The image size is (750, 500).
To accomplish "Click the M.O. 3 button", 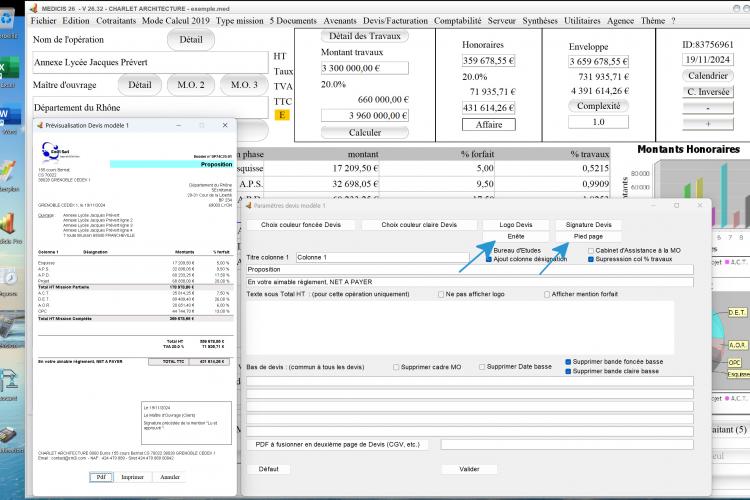I will click(244, 85).
